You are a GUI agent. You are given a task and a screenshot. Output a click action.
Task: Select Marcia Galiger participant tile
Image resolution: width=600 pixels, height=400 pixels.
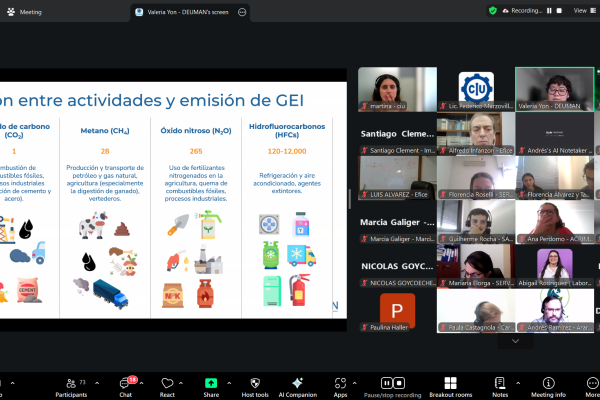click(397, 222)
